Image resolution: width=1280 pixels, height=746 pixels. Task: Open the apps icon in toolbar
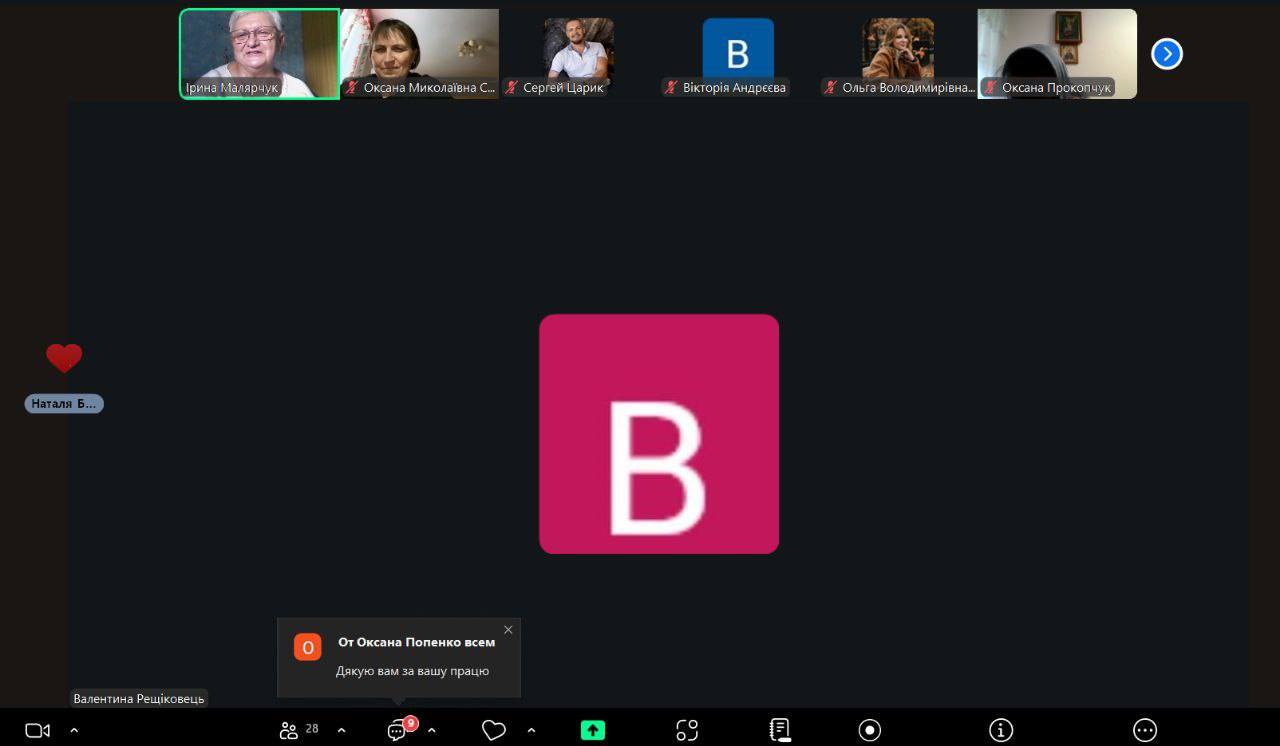[x=687, y=730]
